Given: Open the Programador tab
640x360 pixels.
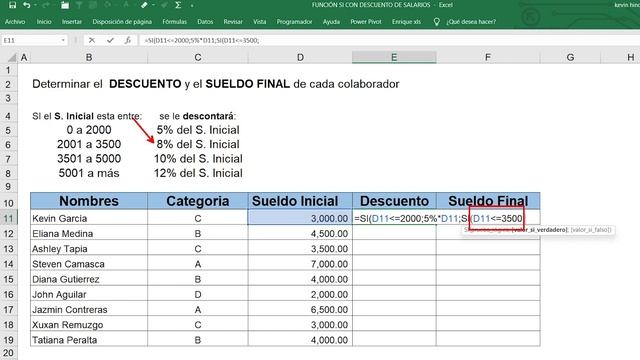Looking at the screenshot, I should (x=294, y=22).
